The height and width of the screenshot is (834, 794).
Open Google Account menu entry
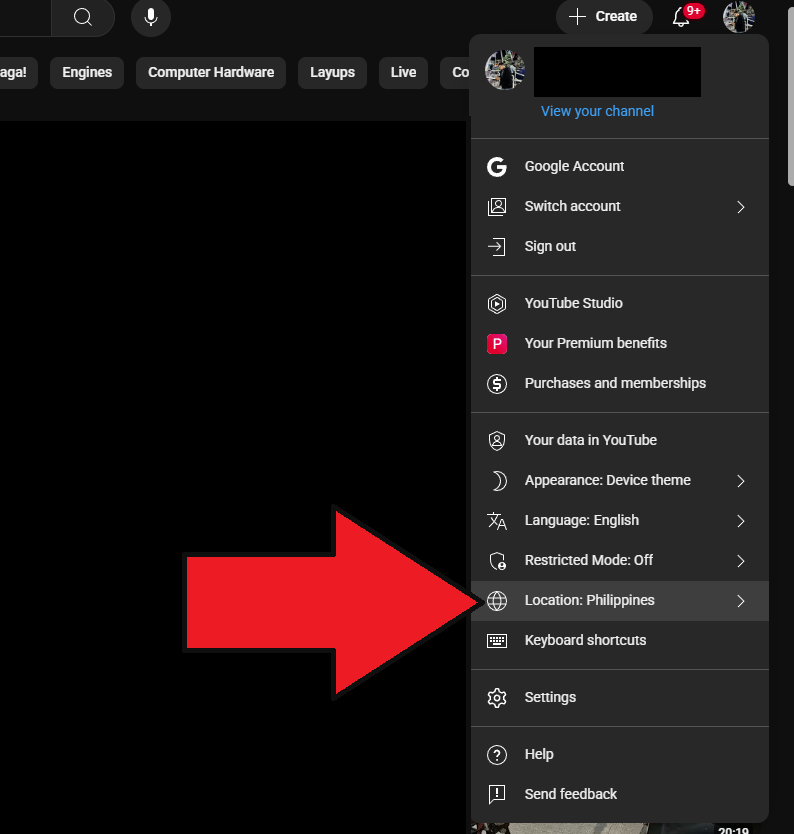click(620, 166)
